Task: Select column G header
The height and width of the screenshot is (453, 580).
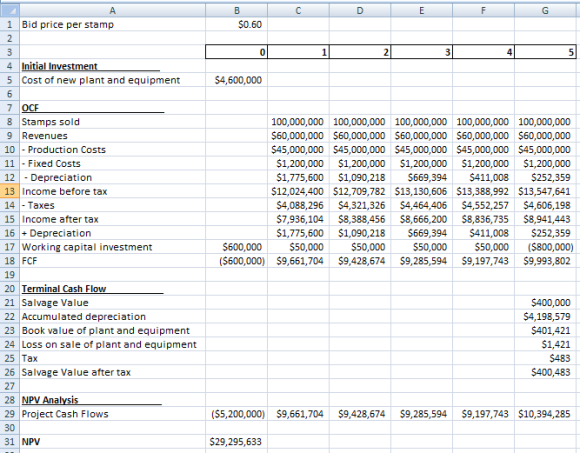Action: 545,11
